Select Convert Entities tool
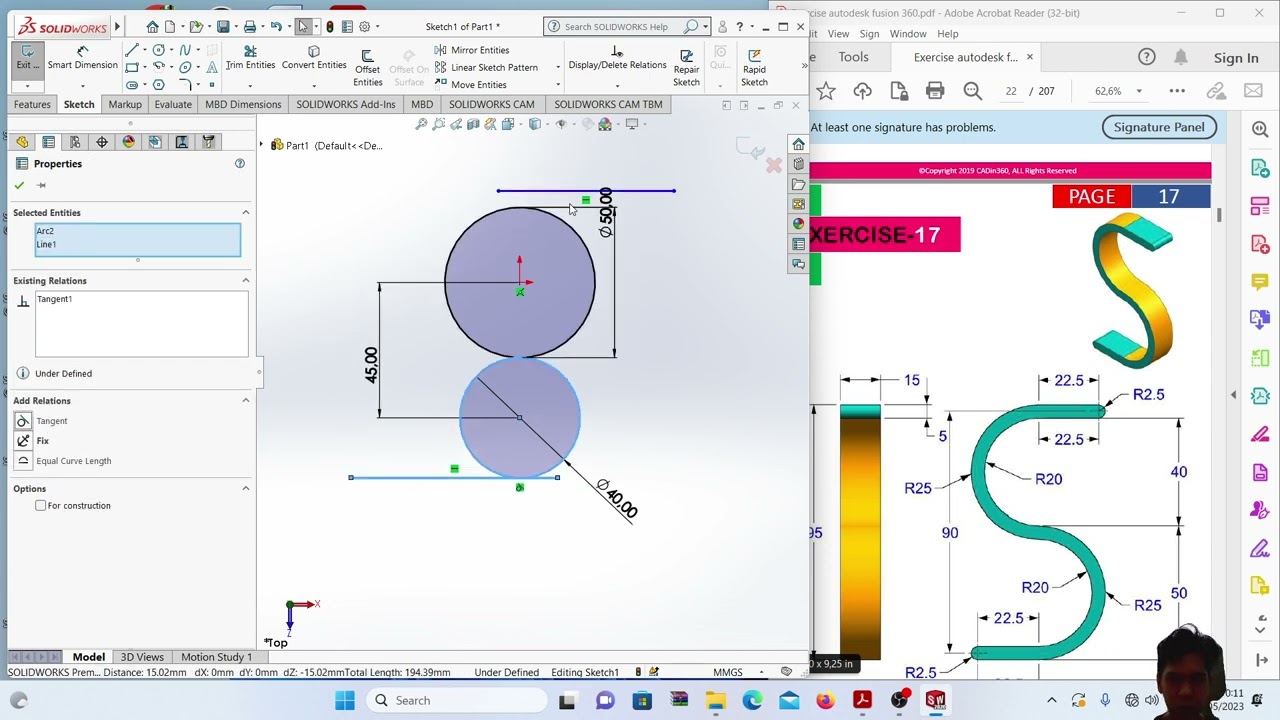 pyautogui.click(x=314, y=58)
